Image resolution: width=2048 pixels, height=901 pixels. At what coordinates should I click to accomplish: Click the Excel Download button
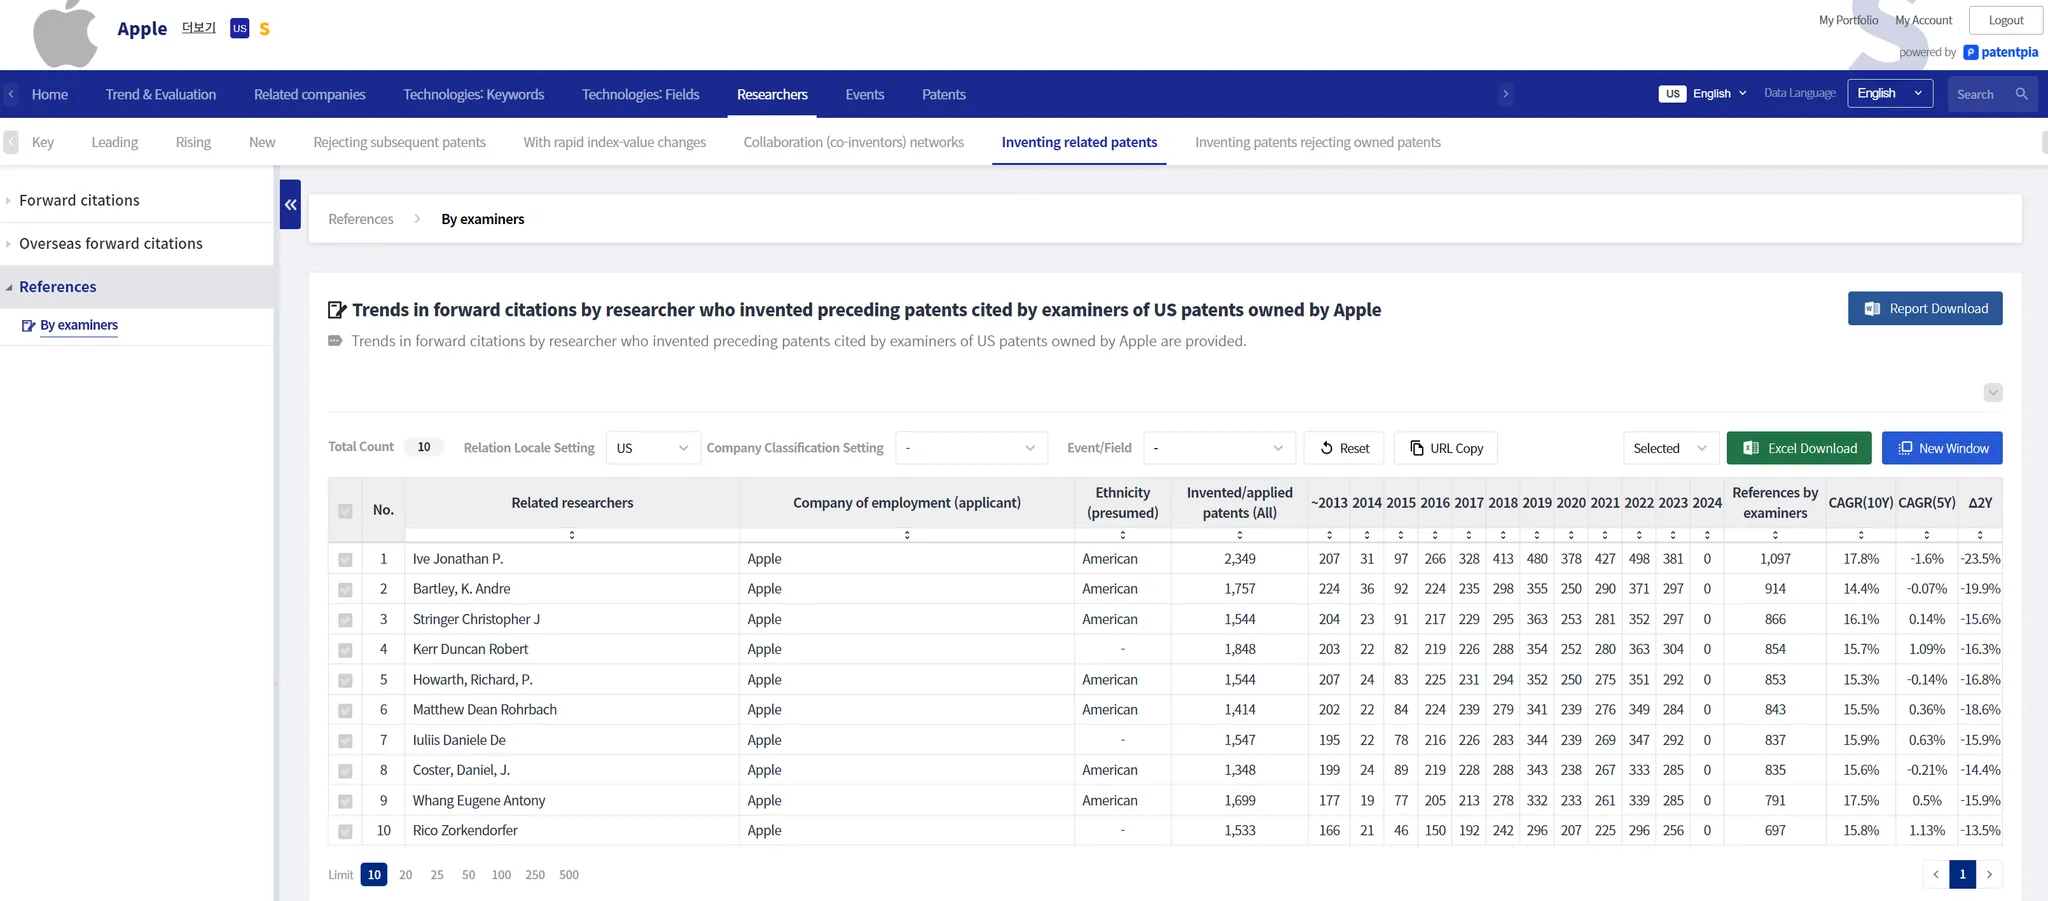coord(1799,448)
